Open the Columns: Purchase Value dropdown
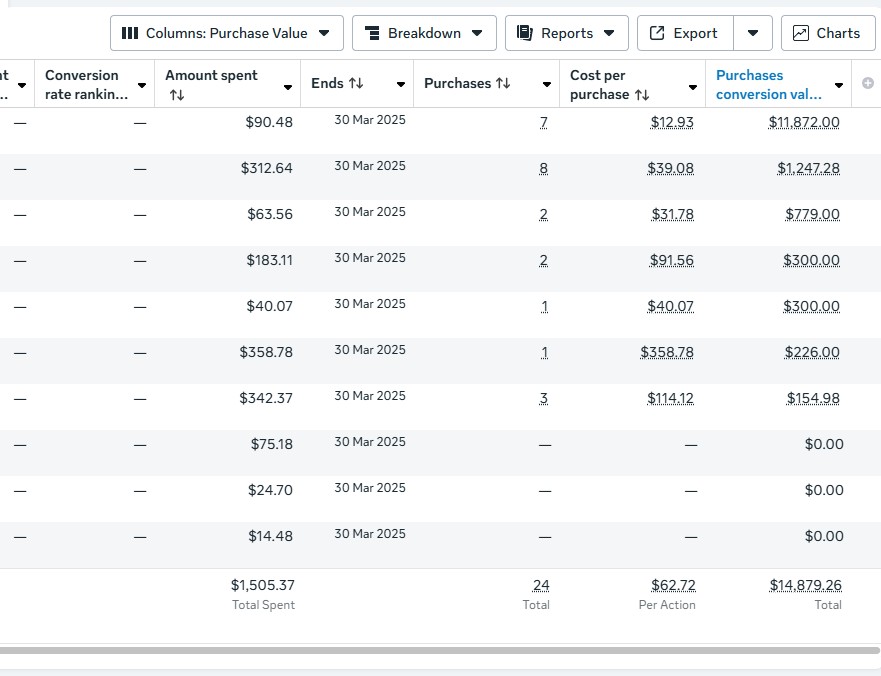This screenshot has width=881, height=676. click(x=226, y=33)
